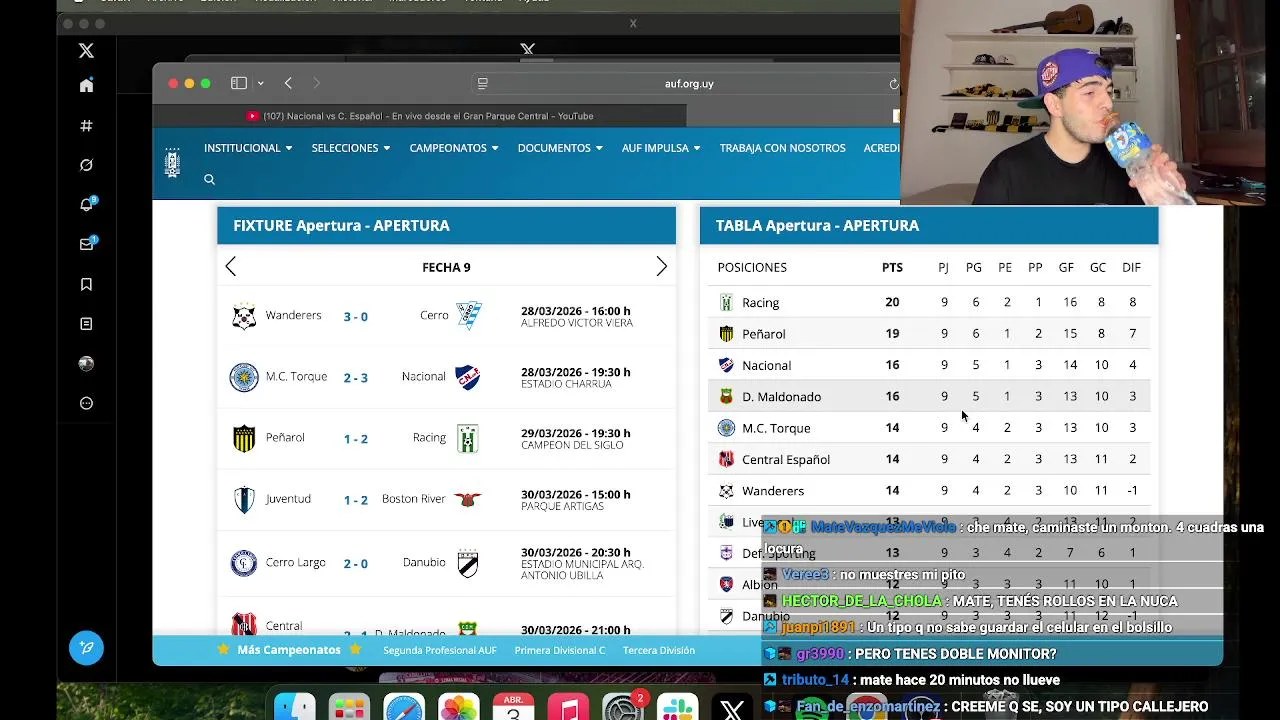Screen dimensions: 1280x720
Task: Click Nacional in the standings table
Action: (x=766, y=366)
